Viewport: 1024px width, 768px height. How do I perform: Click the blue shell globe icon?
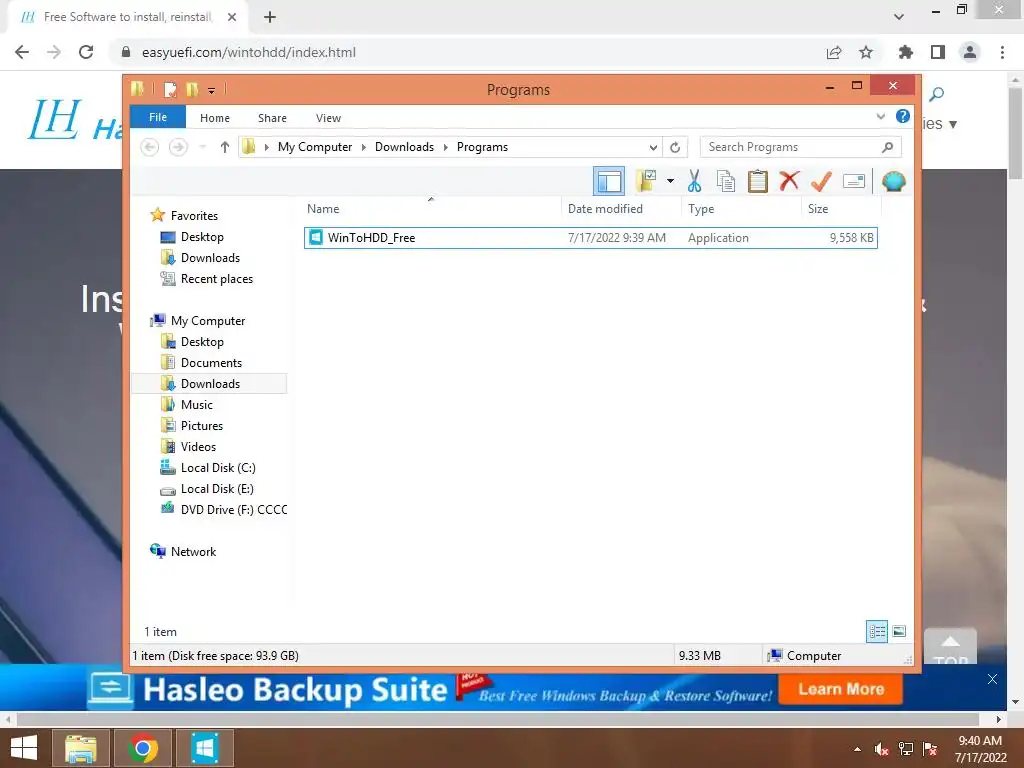(x=893, y=181)
